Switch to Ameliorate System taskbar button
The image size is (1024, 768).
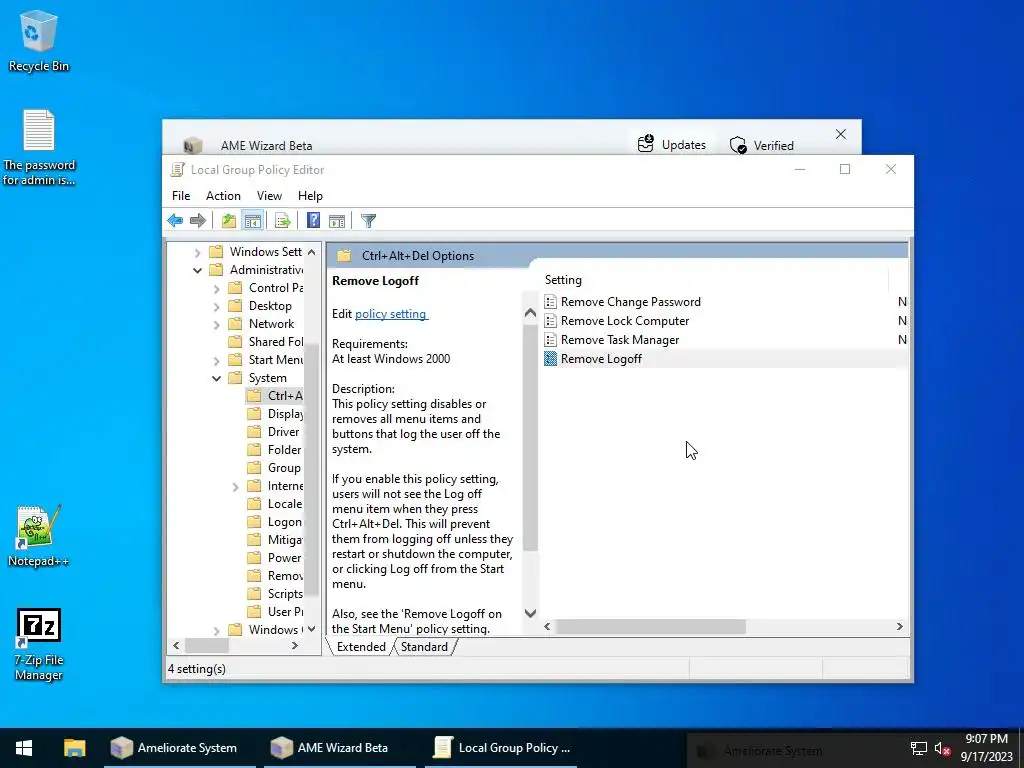(x=179, y=748)
